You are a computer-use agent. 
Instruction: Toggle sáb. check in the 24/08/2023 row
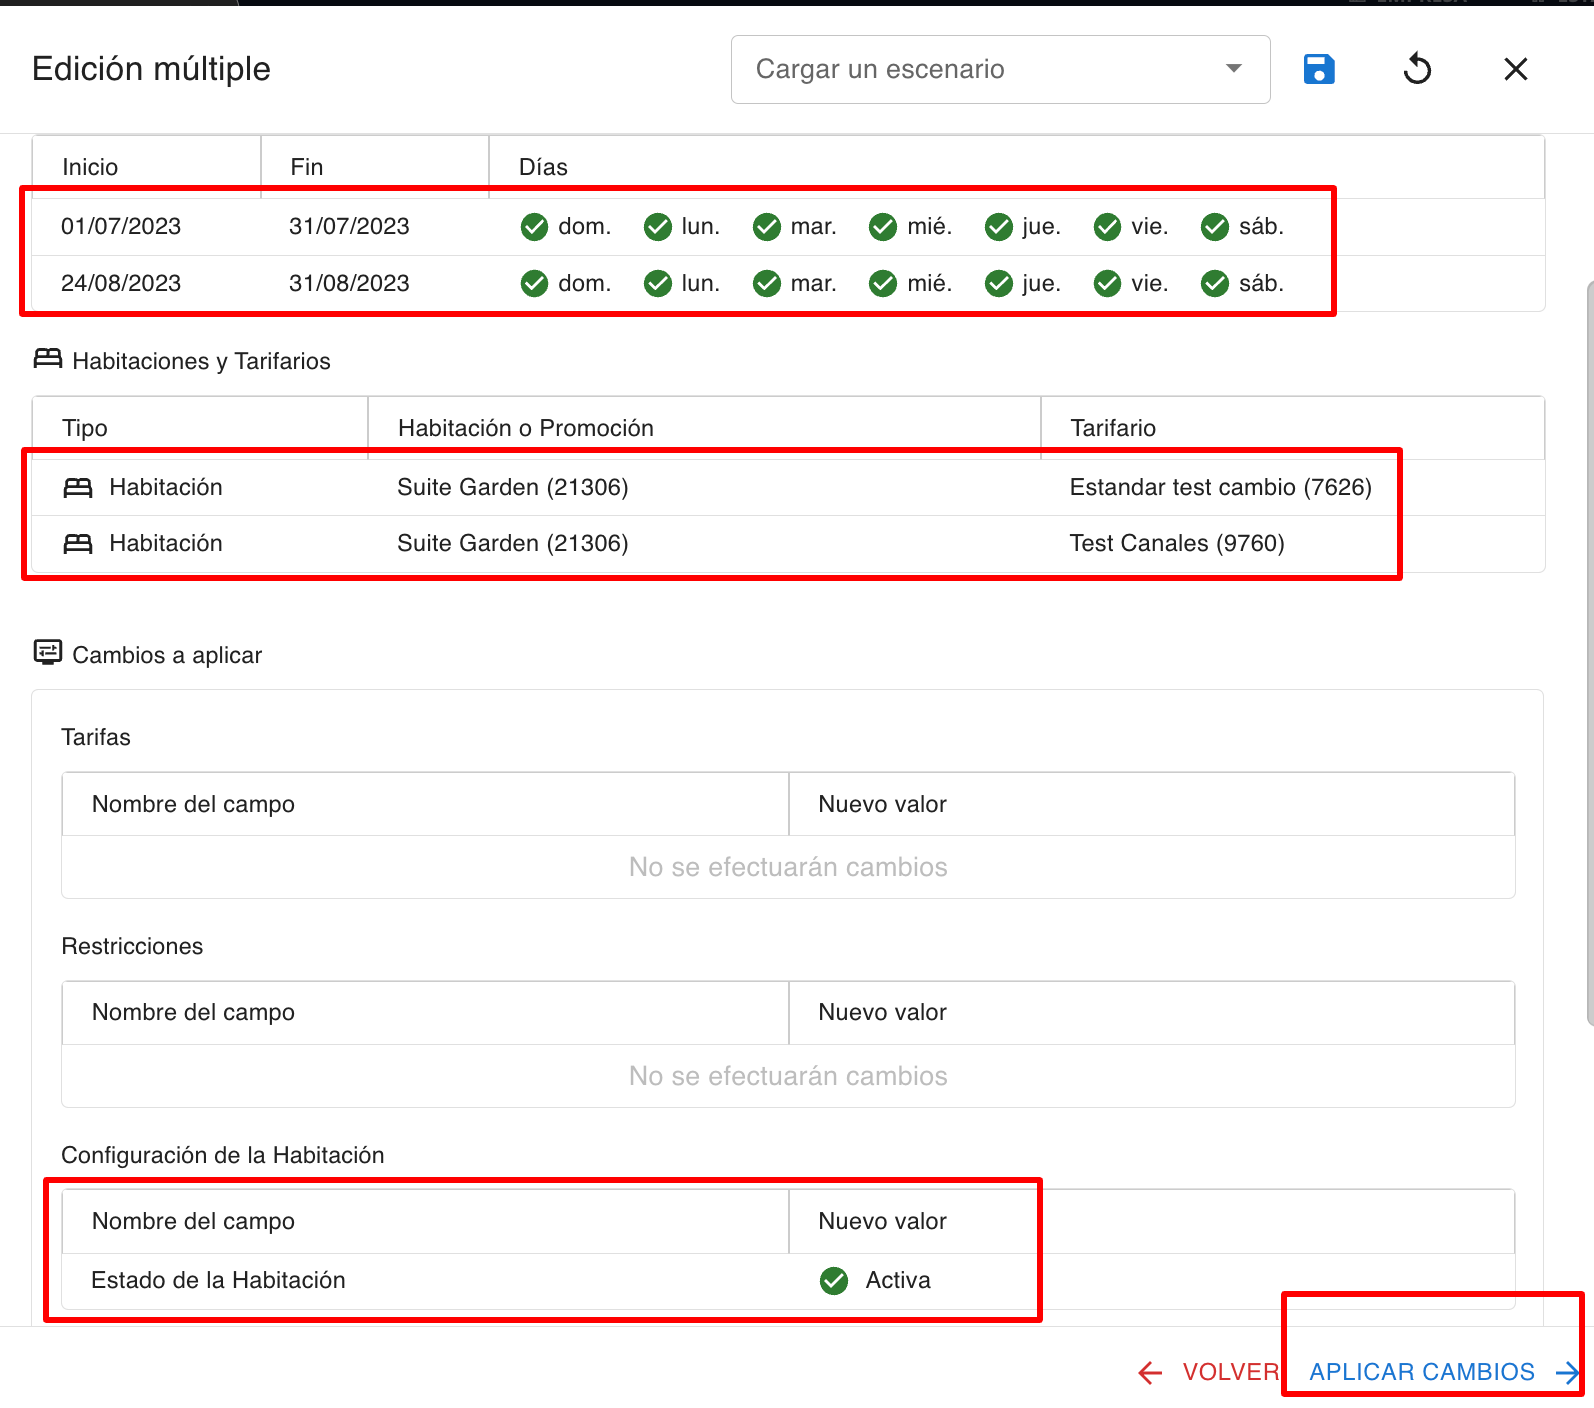click(1215, 284)
